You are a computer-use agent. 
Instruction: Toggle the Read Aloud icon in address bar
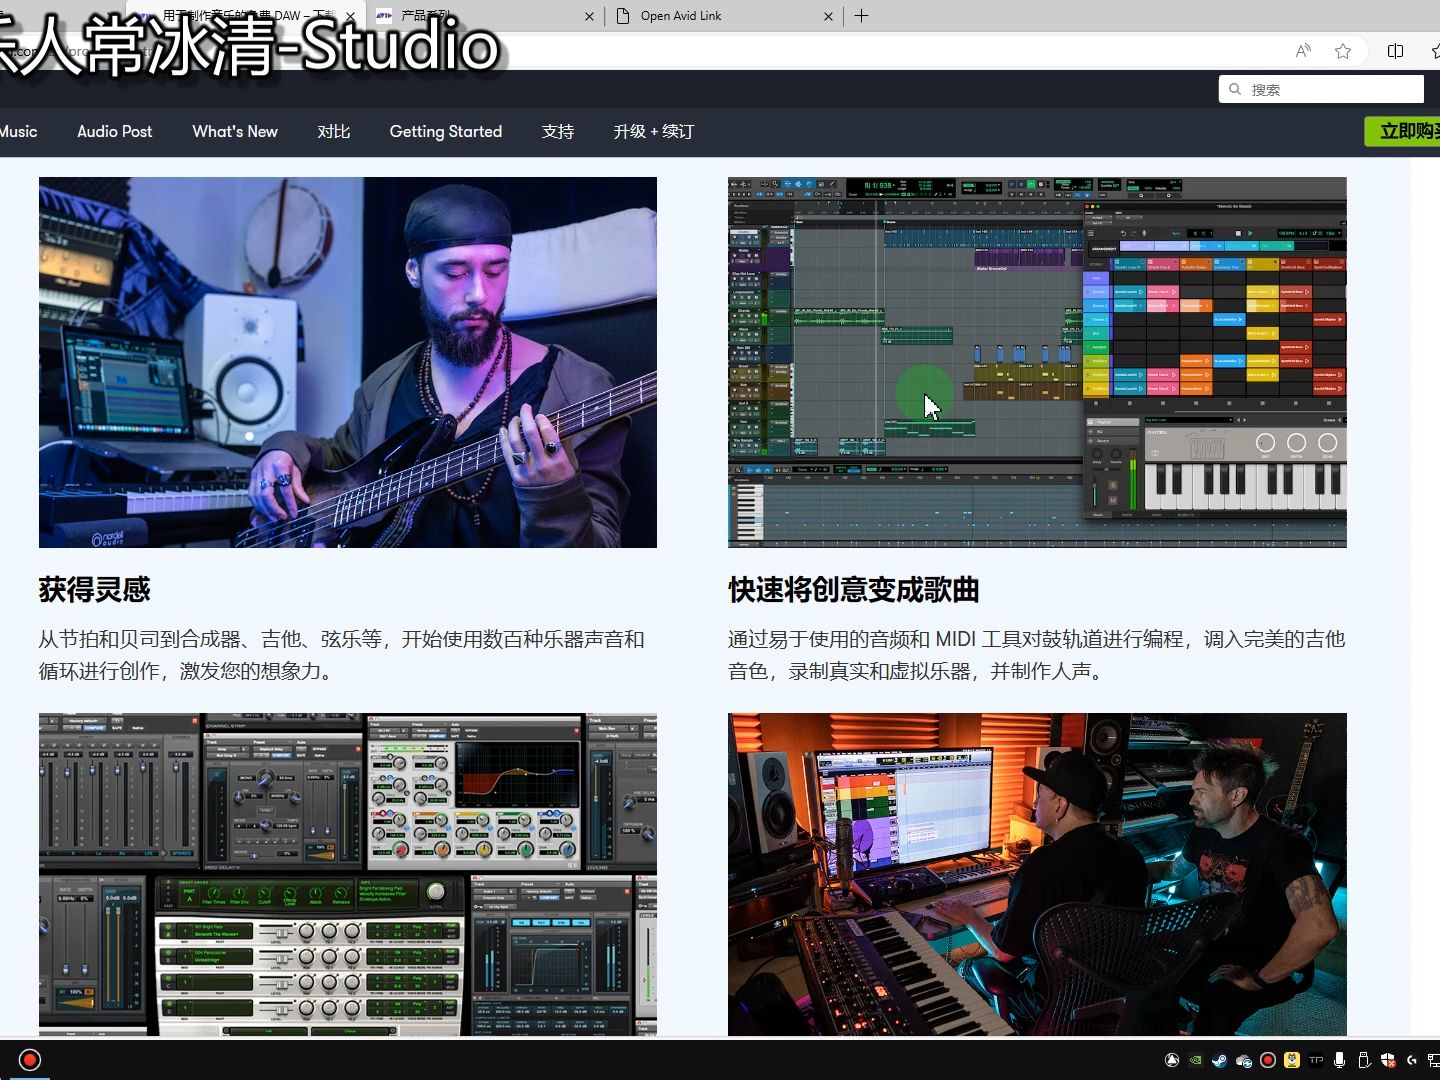[x=1303, y=51]
